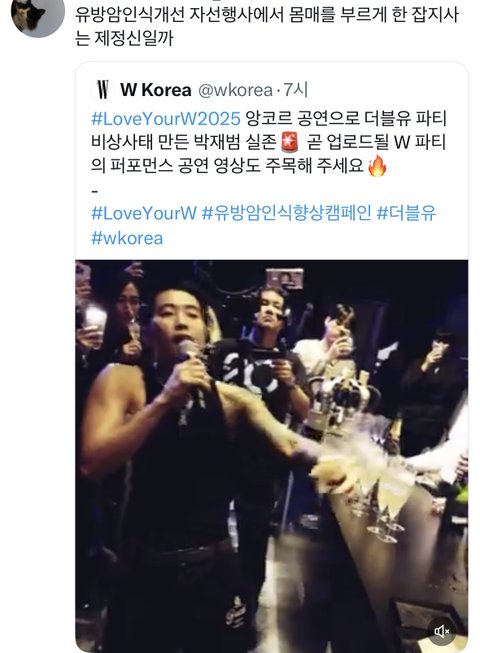Tap the microphone held by the singer
This screenshot has height=653, width=480.
[189, 352]
